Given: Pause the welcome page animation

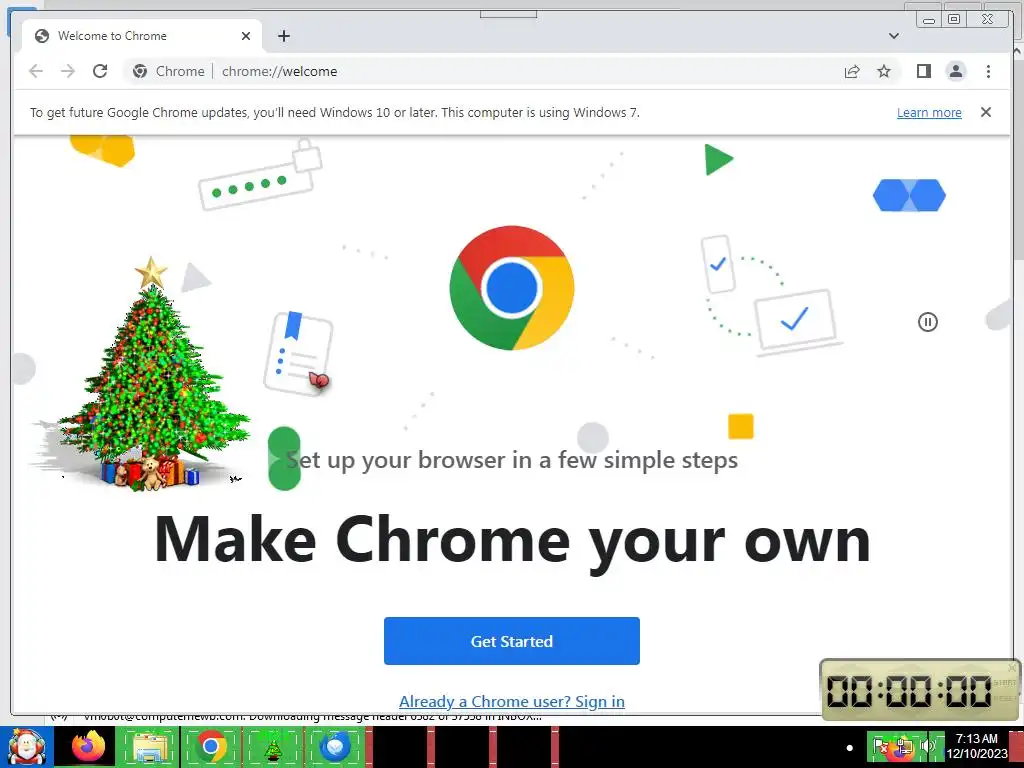Looking at the screenshot, I should [927, 321].
